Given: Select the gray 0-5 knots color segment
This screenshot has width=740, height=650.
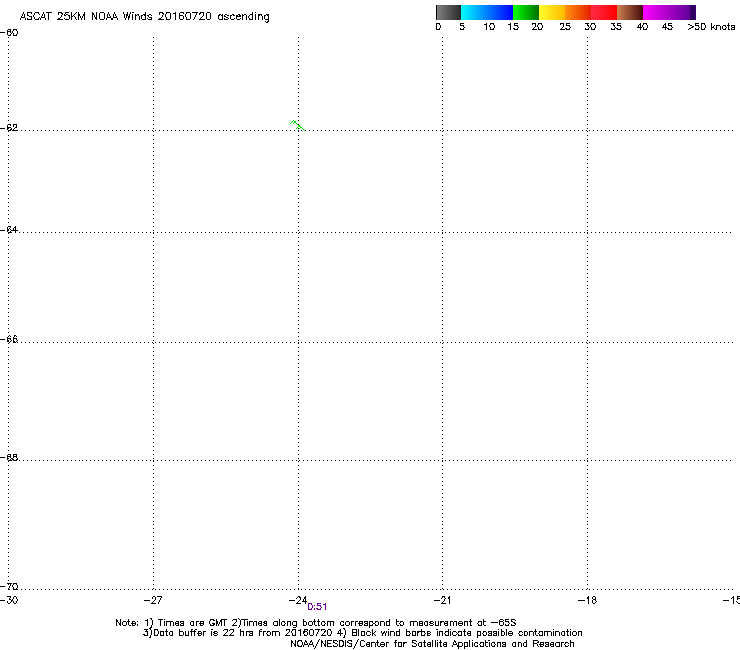Looking at the screenshot, I should click(448, 12).
